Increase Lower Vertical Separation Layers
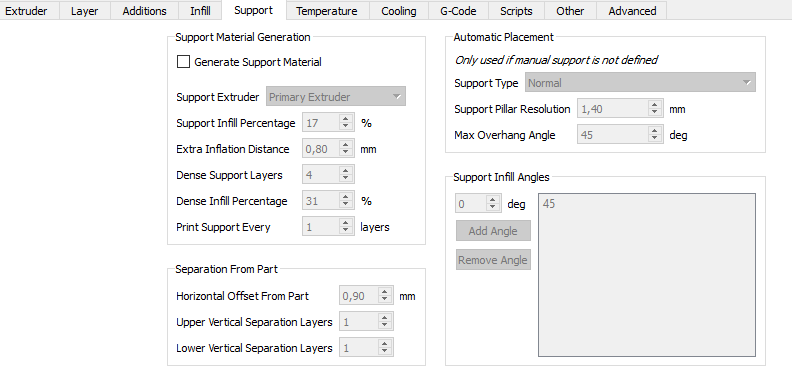This screenshot has height=383, width=792. 385,344
